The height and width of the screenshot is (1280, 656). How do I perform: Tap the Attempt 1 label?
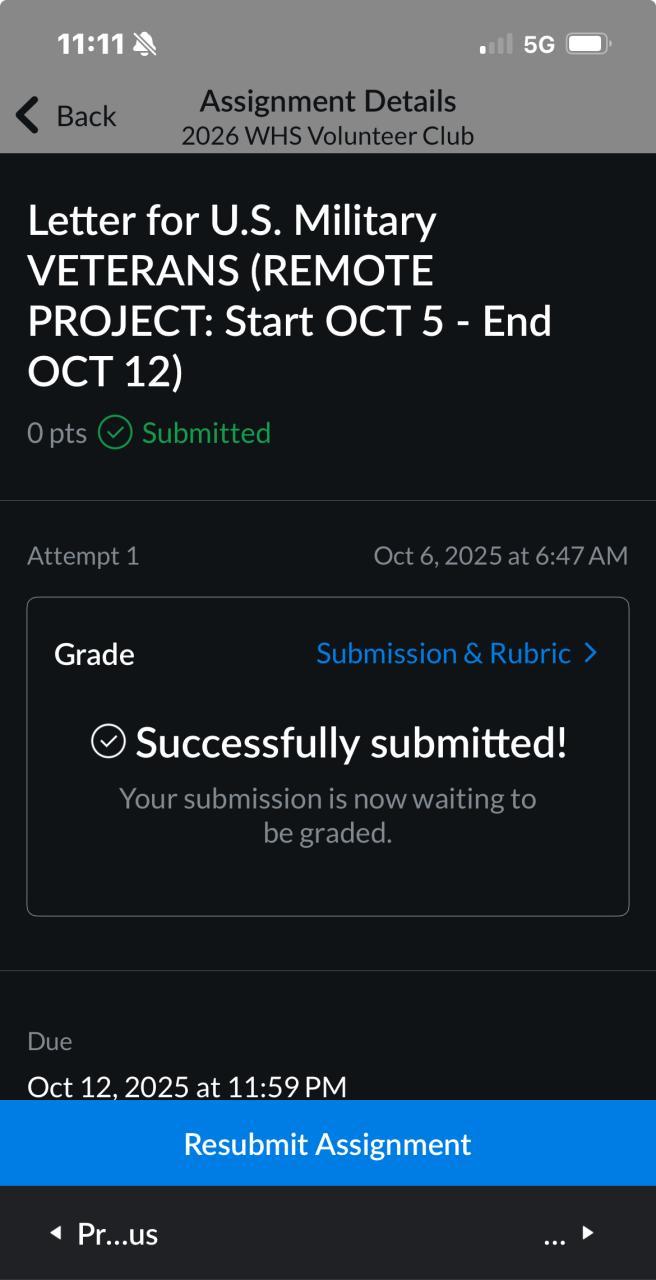pyautogui.click(x=83, y=556)
